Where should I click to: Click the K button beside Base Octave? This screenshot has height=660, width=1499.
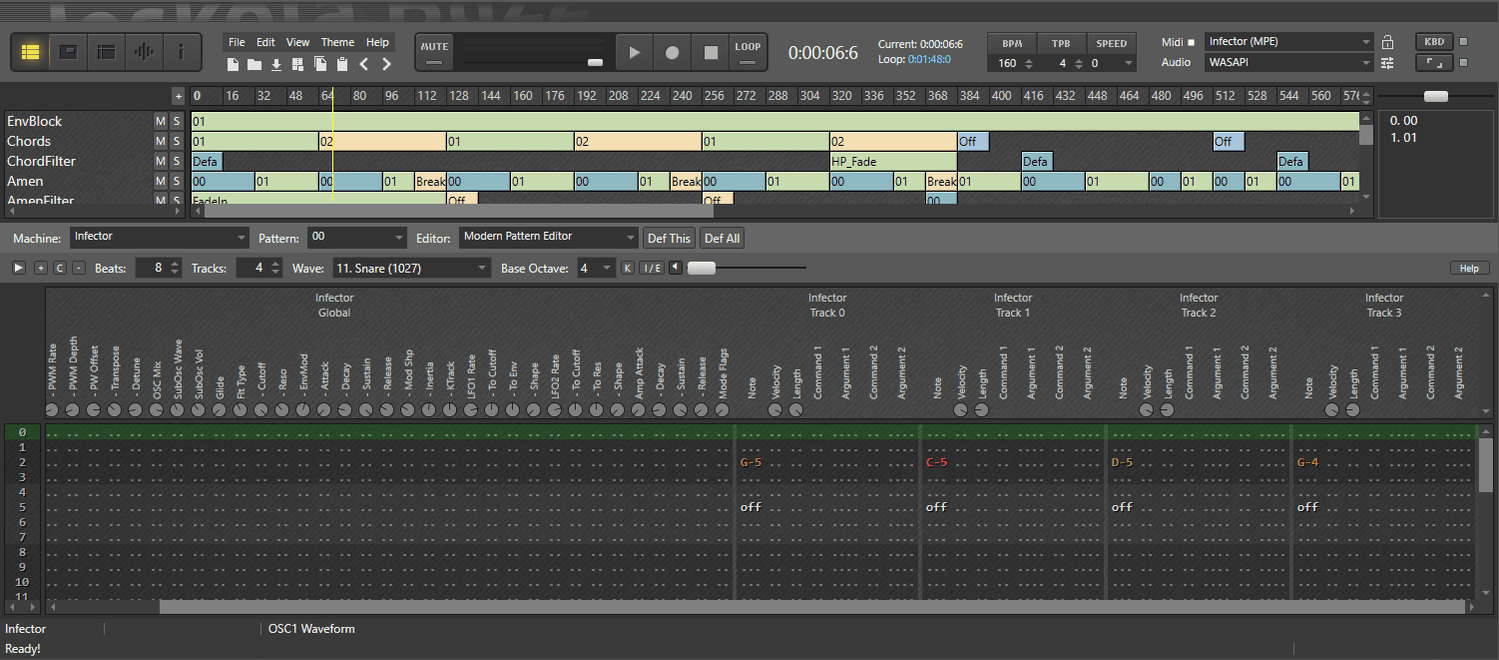click(x=628, y=268)
